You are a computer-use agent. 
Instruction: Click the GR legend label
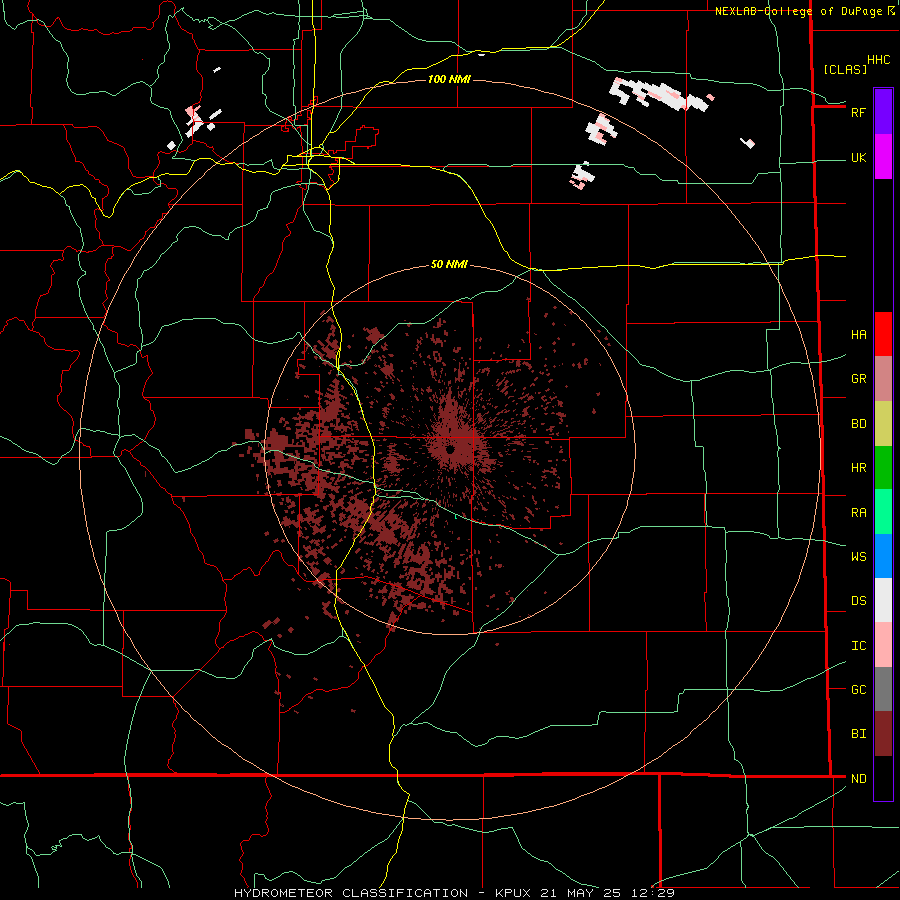pyautogui.click(x=858, y=379)
